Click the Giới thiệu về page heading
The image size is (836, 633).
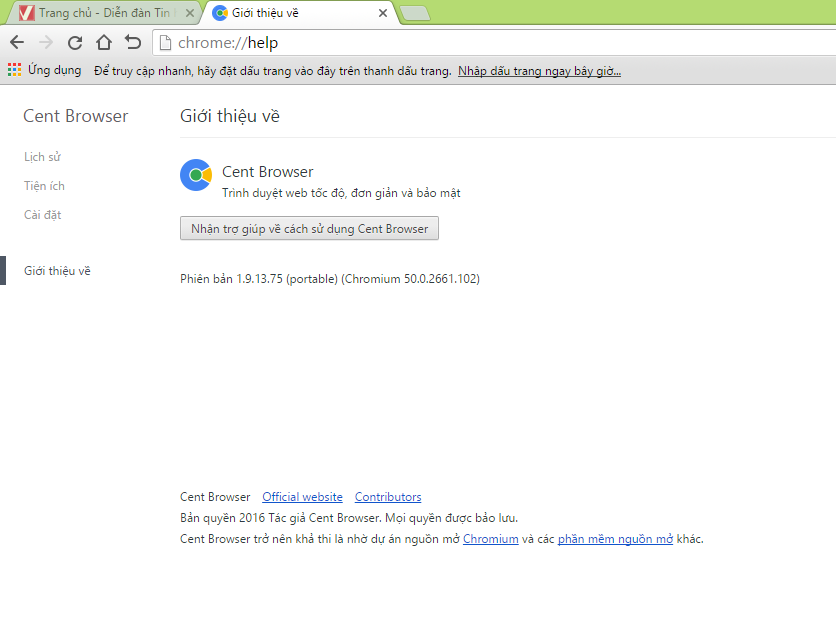[230, 116]
